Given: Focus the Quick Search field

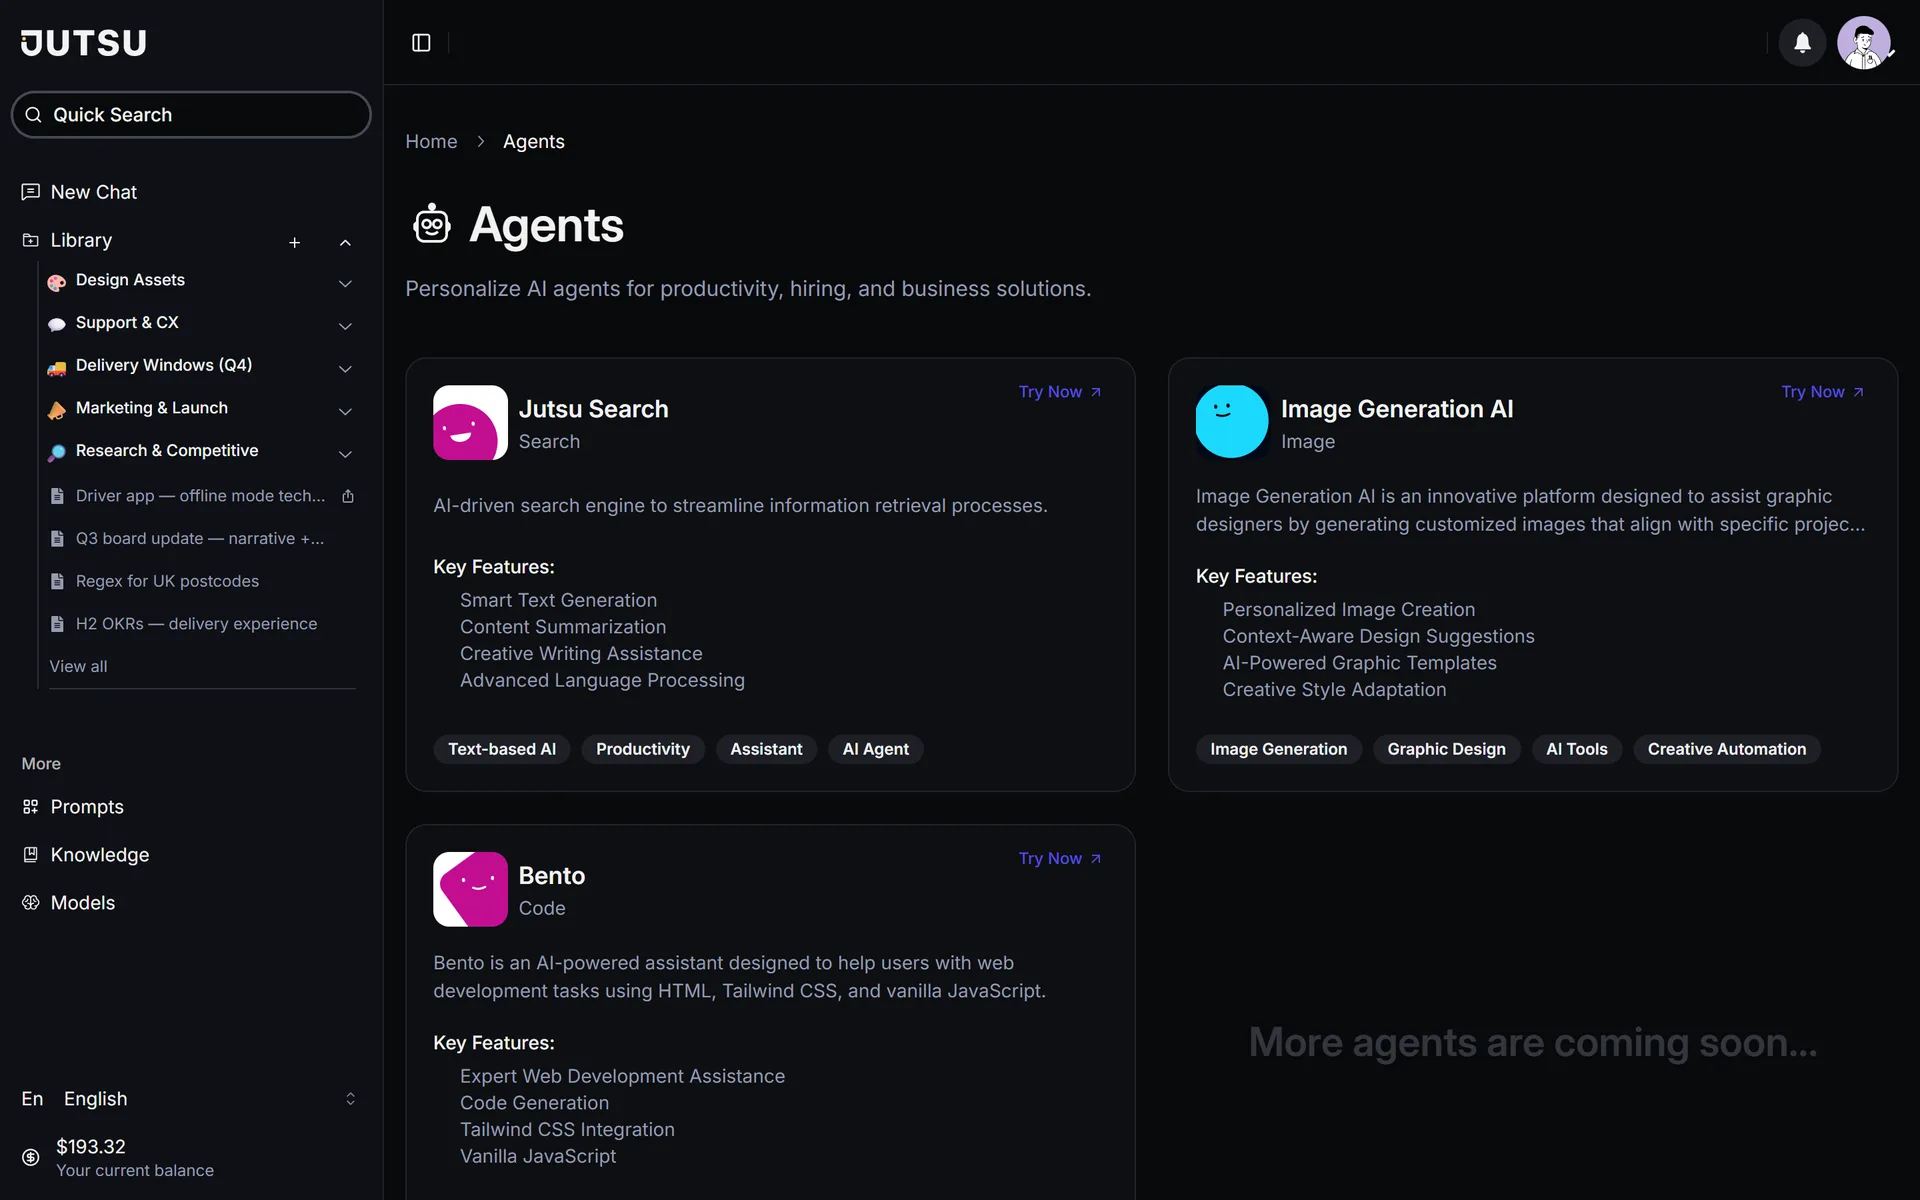Looking at the screenshot, I should coord(191,115).
